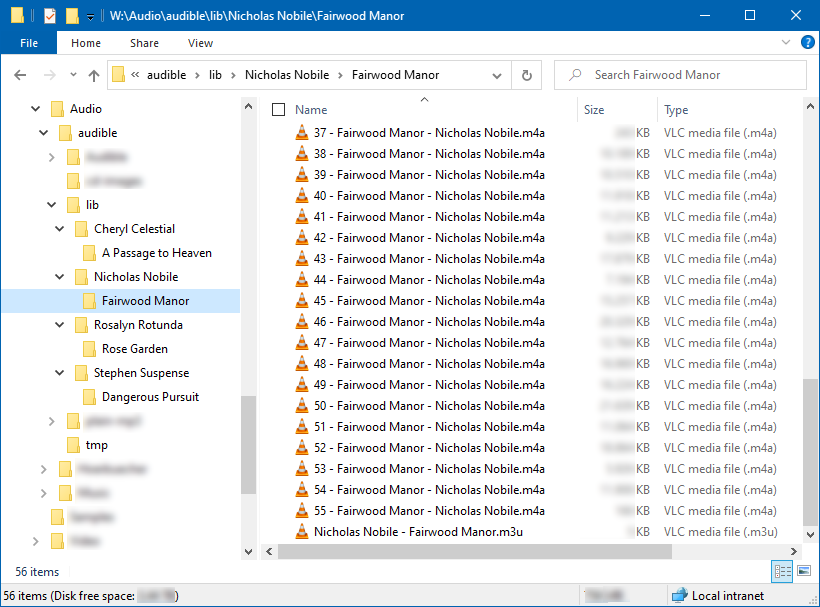The image size is (820, 607).
Task: Click the New folder quick access icon
Action: (x=72, y=16)
